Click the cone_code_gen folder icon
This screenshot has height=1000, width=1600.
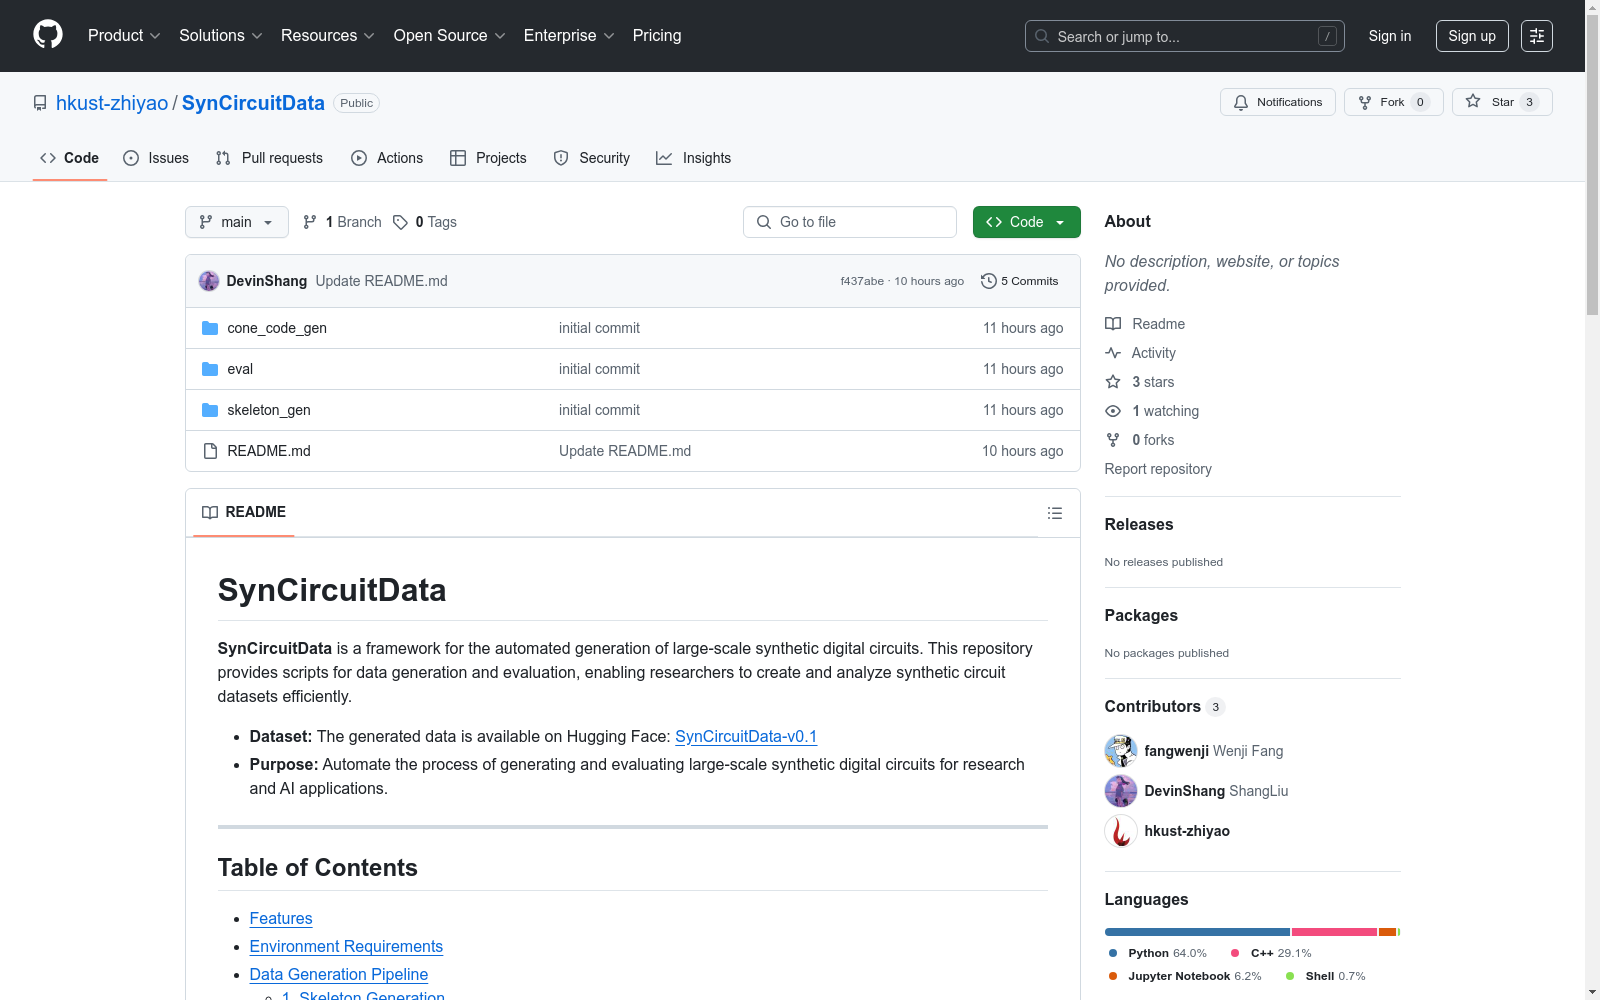pyautogui.click(x=210, y=328)
